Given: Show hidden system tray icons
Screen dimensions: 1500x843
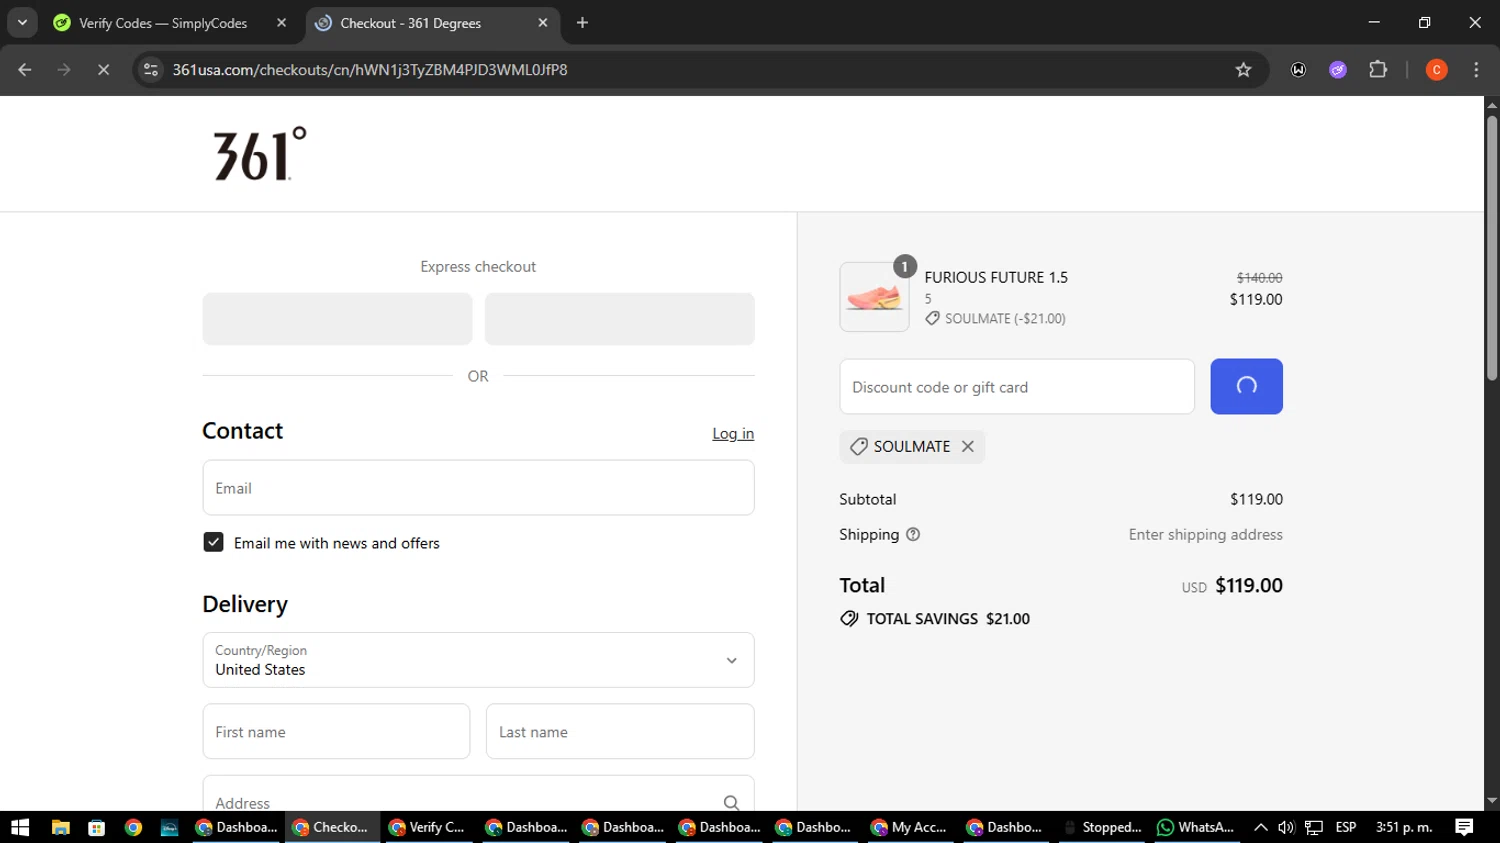Looking at the screenshot, I should click(x=1261, y=827).
